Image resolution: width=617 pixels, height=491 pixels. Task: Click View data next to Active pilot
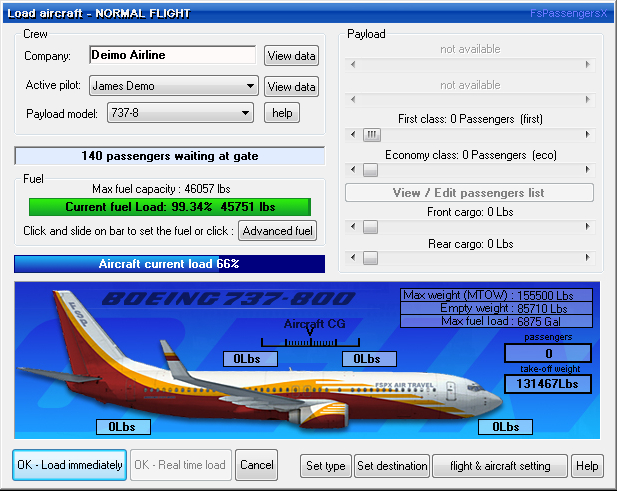291,86
